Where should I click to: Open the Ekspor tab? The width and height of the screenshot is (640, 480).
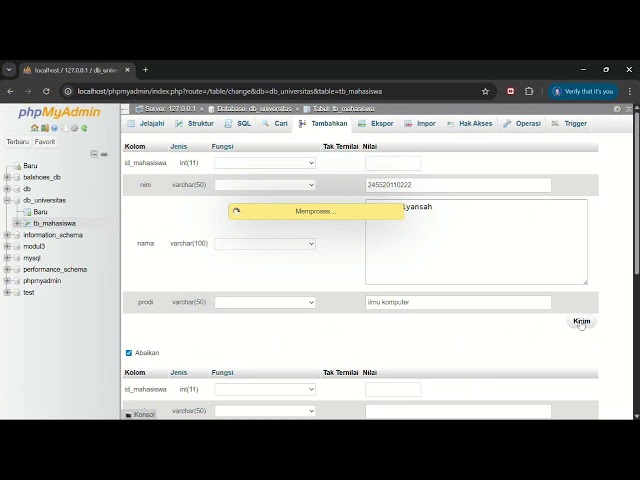376,124
